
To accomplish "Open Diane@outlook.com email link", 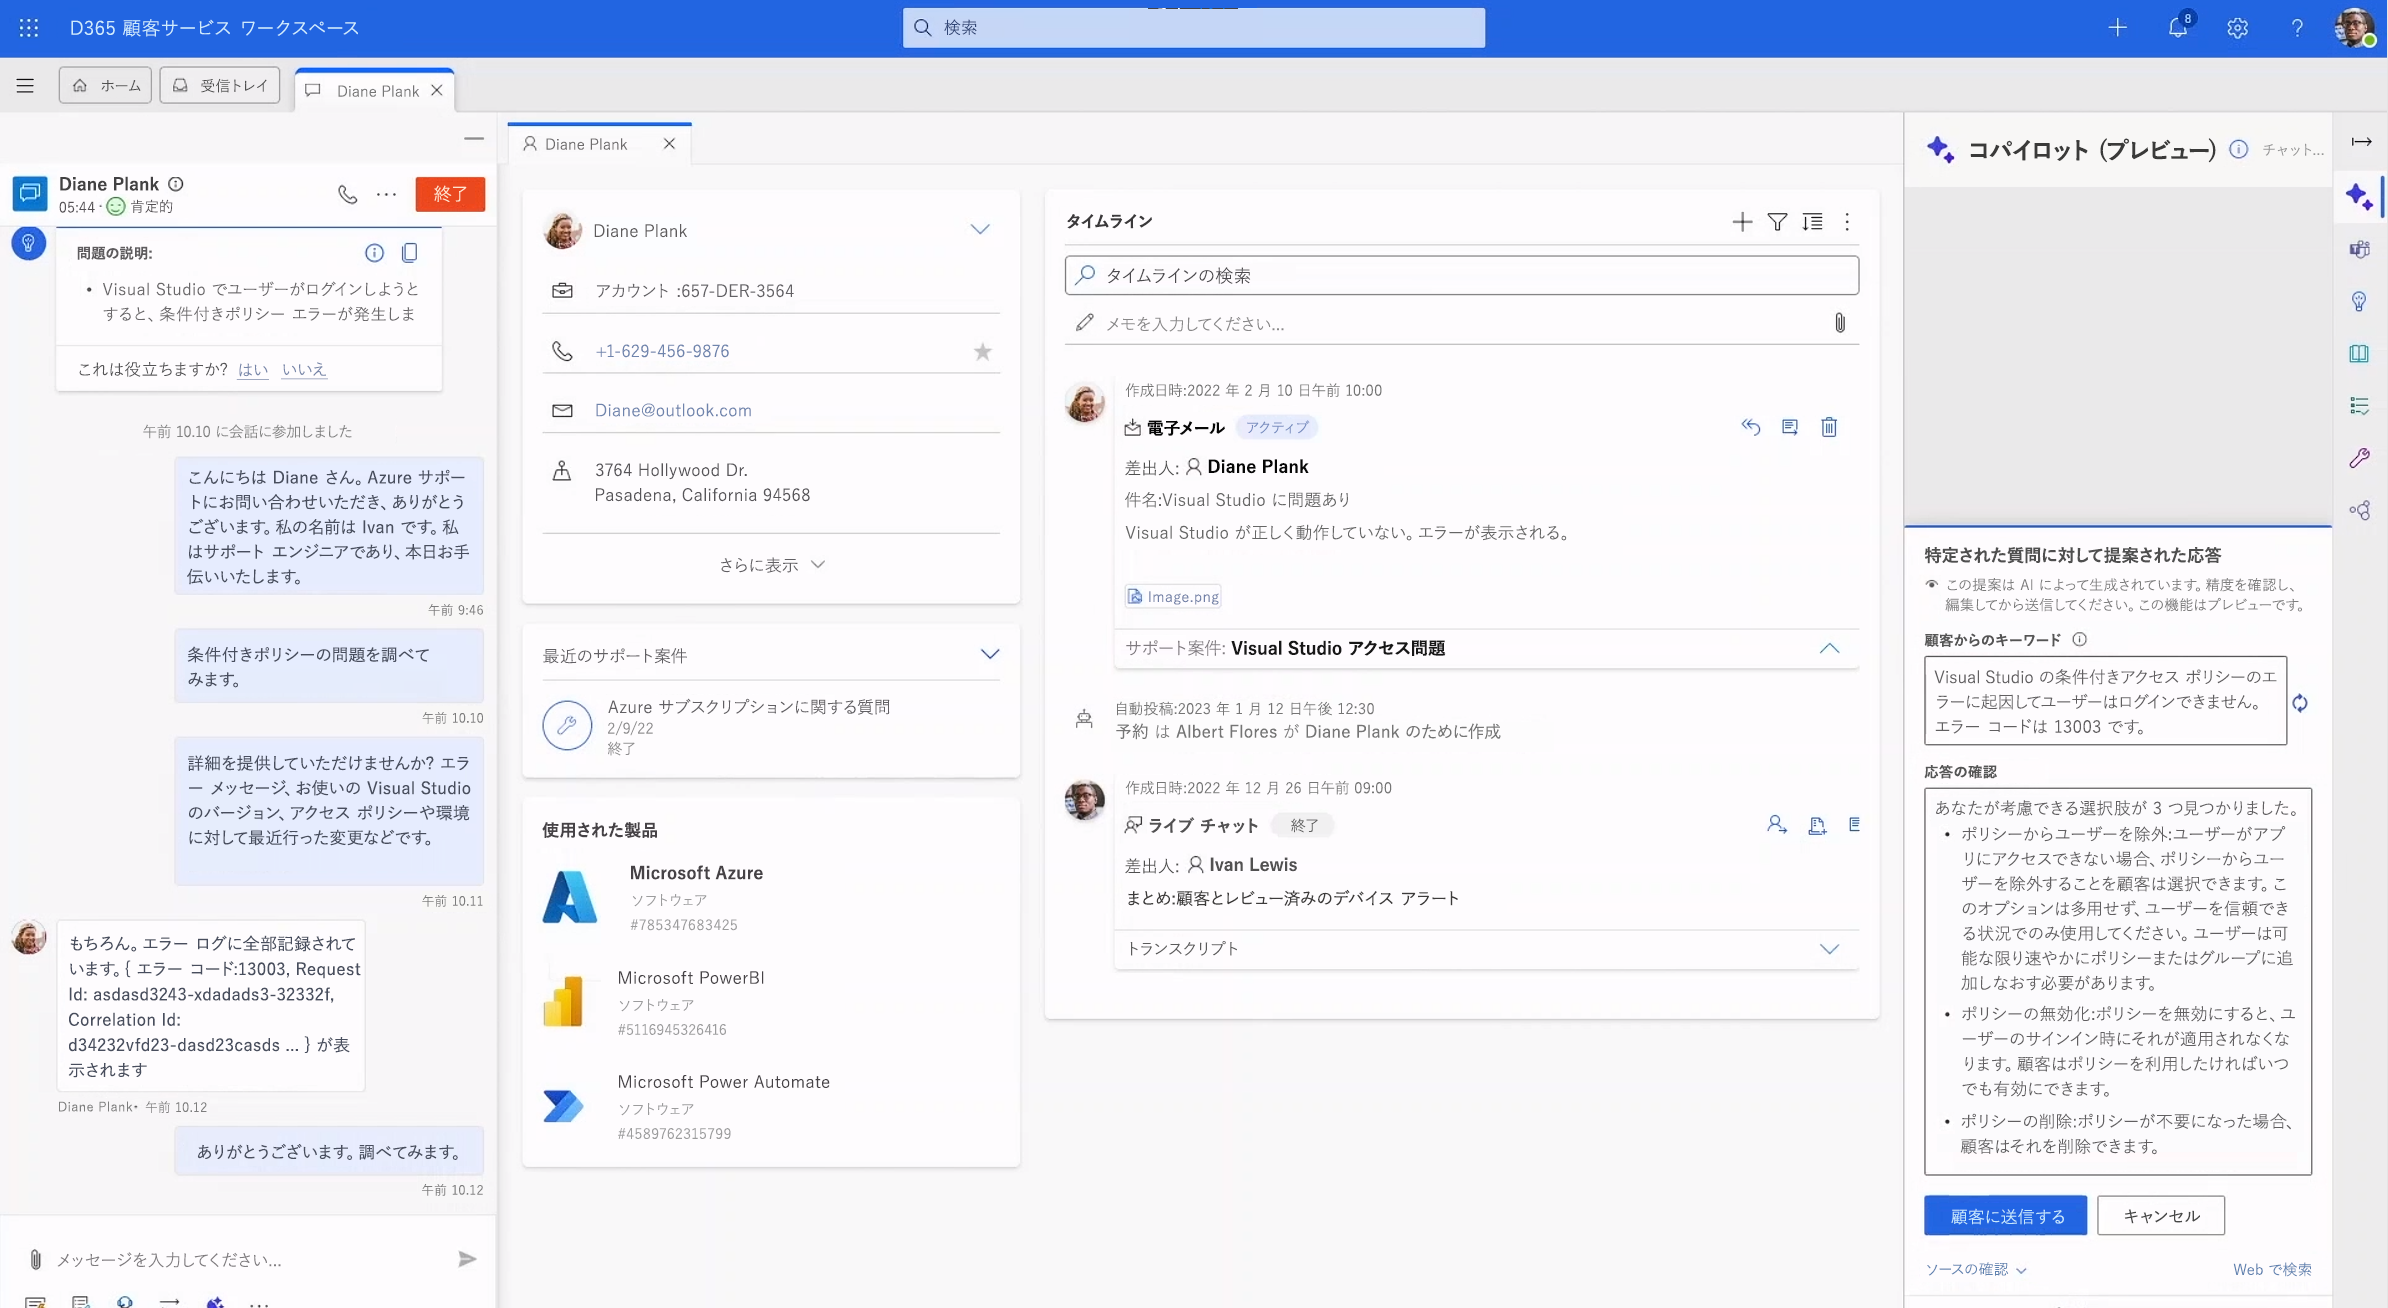I will [x=673, y=410].
